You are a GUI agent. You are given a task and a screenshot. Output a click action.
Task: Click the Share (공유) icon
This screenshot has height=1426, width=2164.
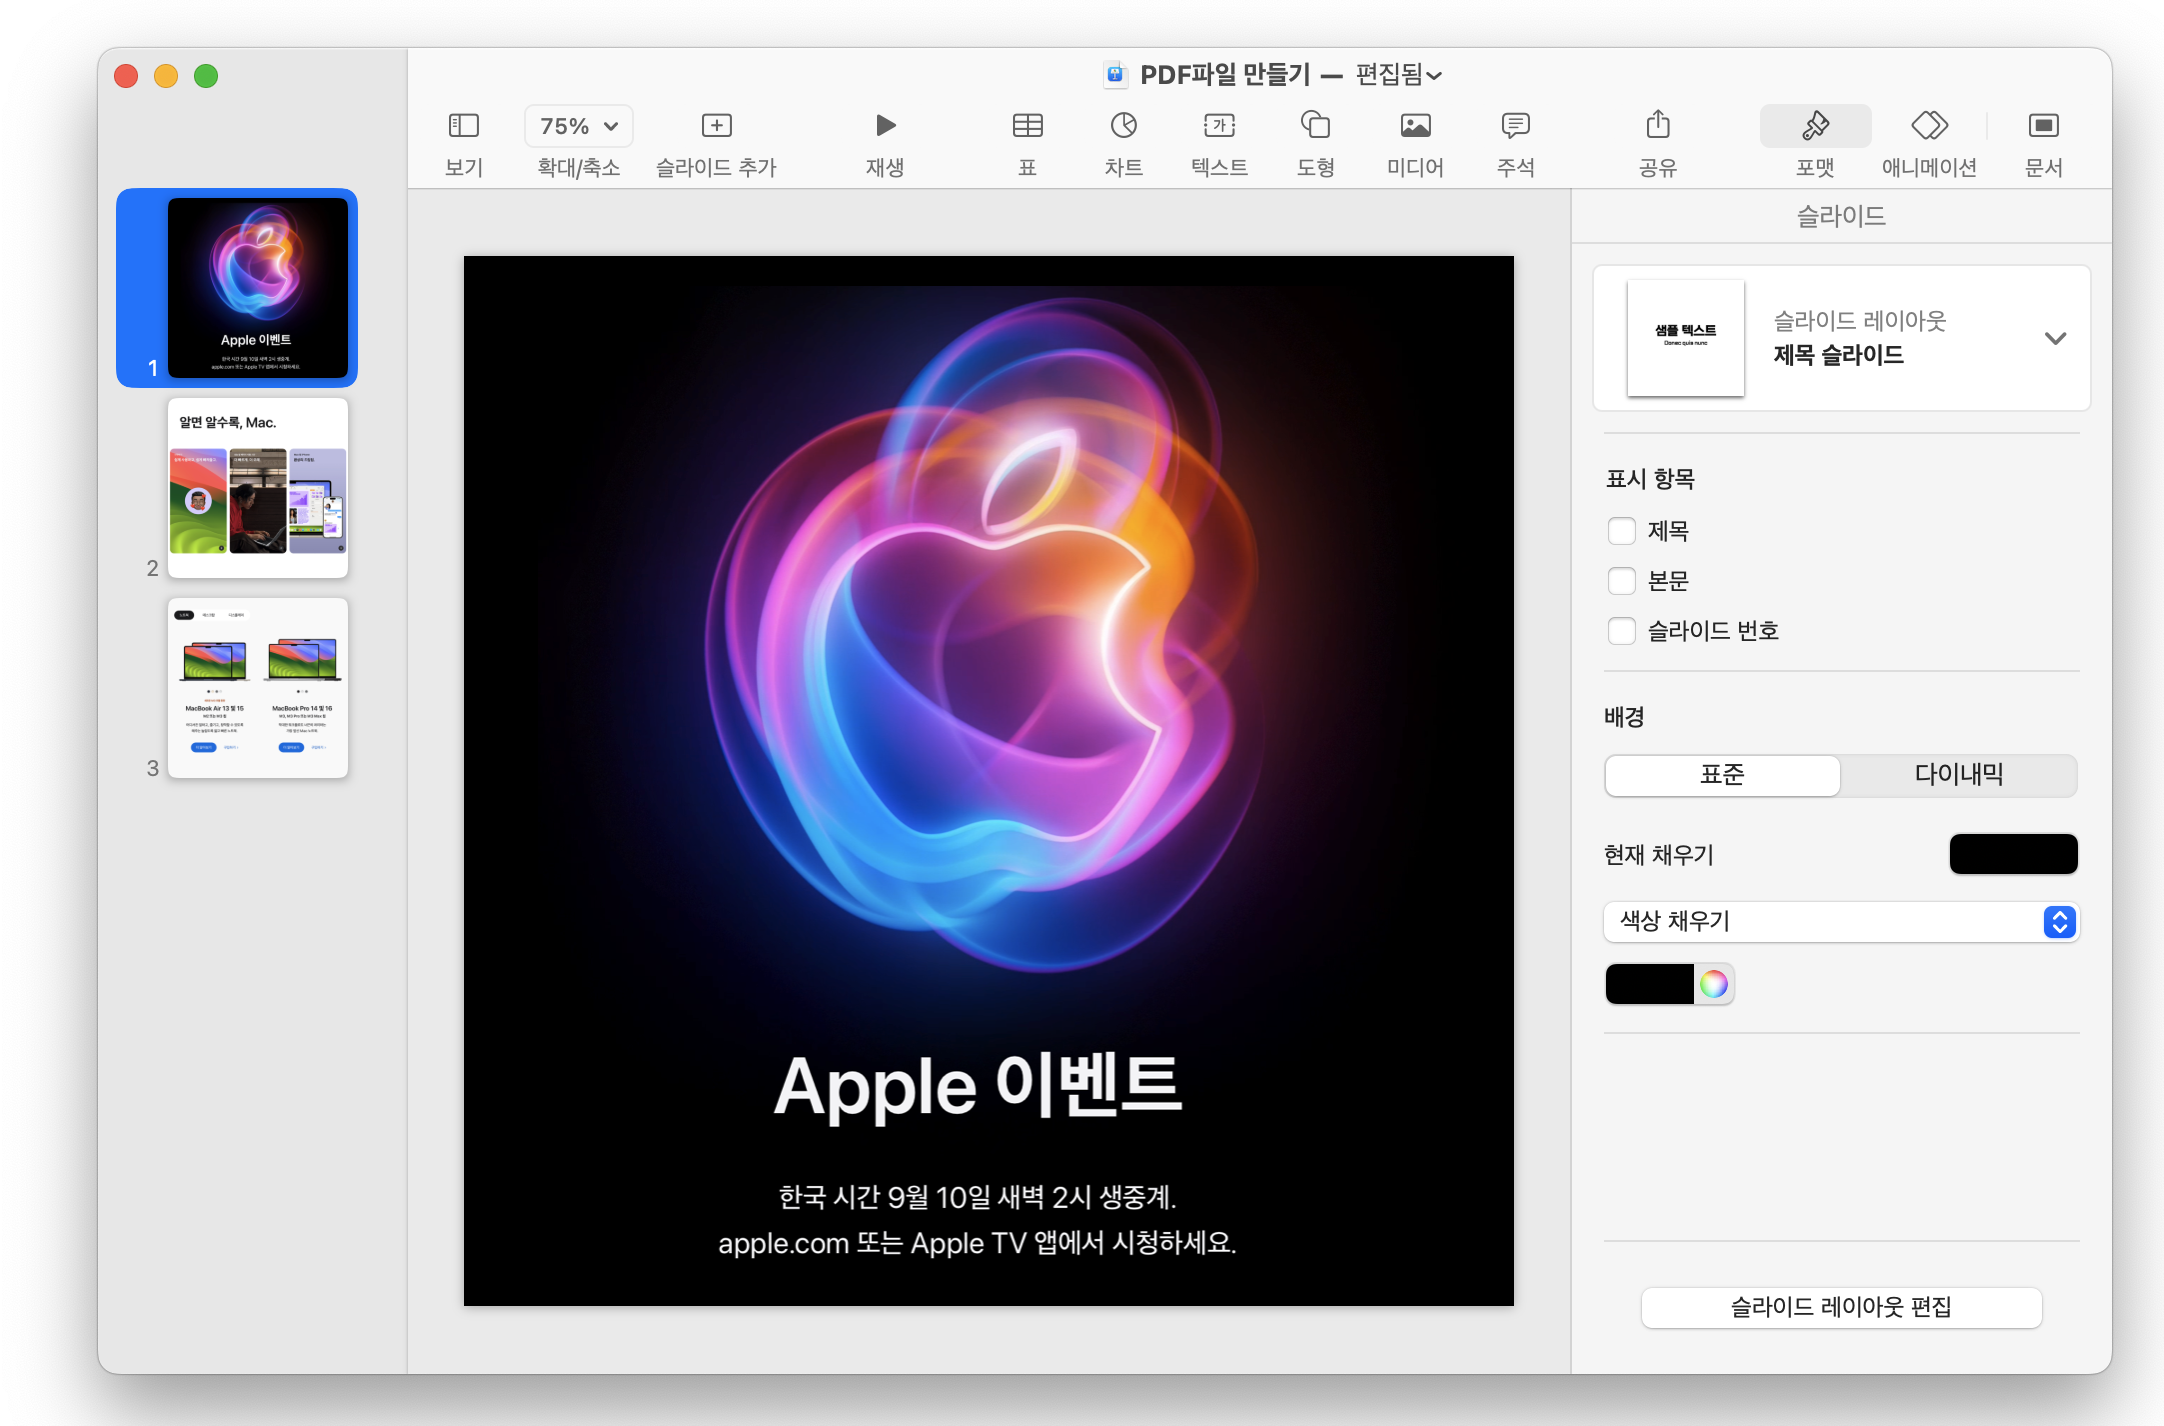coord(1657,126)
